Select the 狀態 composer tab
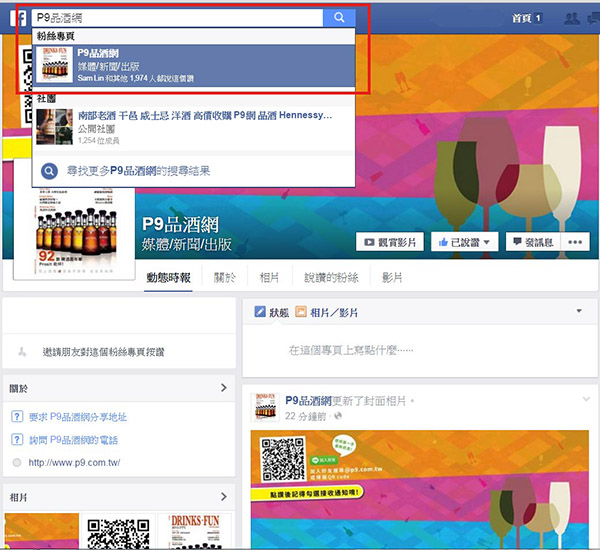 tap(272, 312)
